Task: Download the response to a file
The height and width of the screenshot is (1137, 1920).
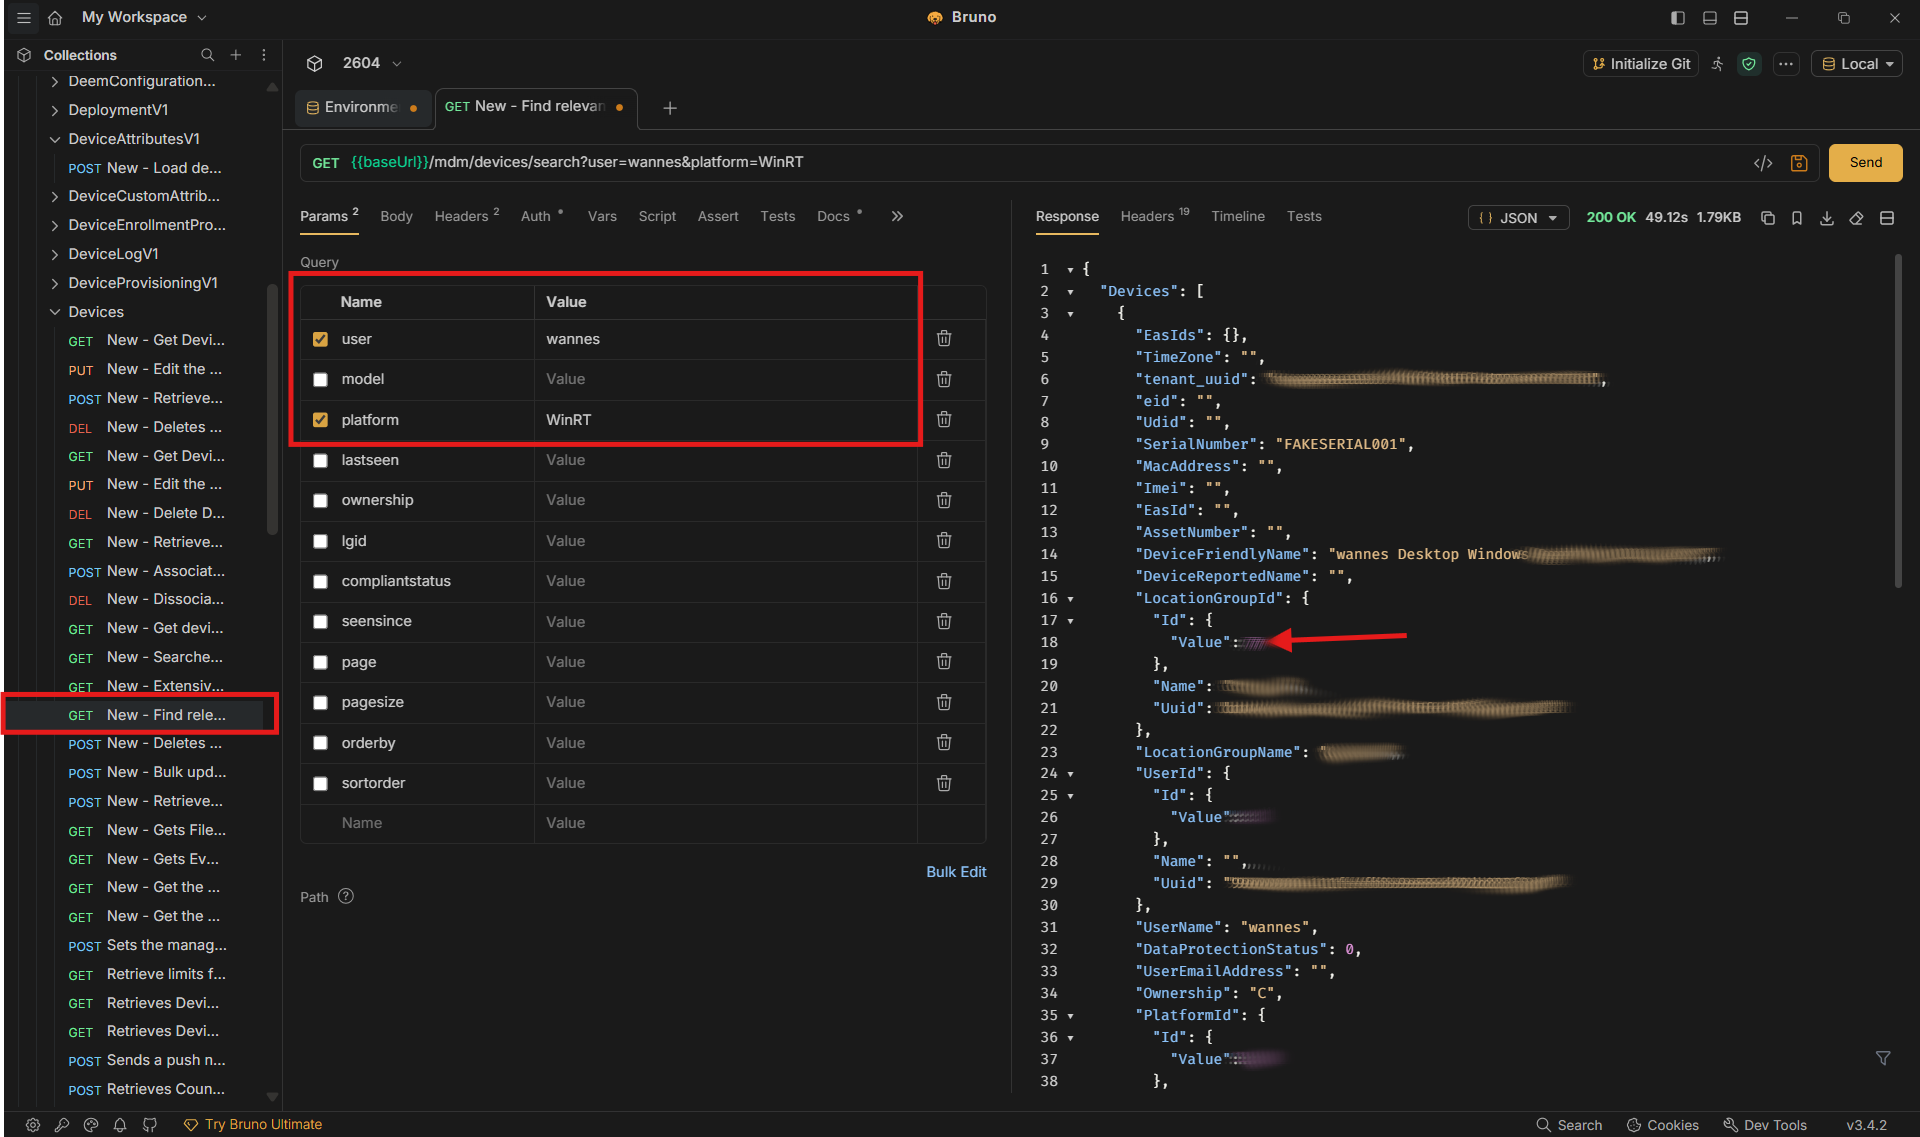Action: 1827,218
